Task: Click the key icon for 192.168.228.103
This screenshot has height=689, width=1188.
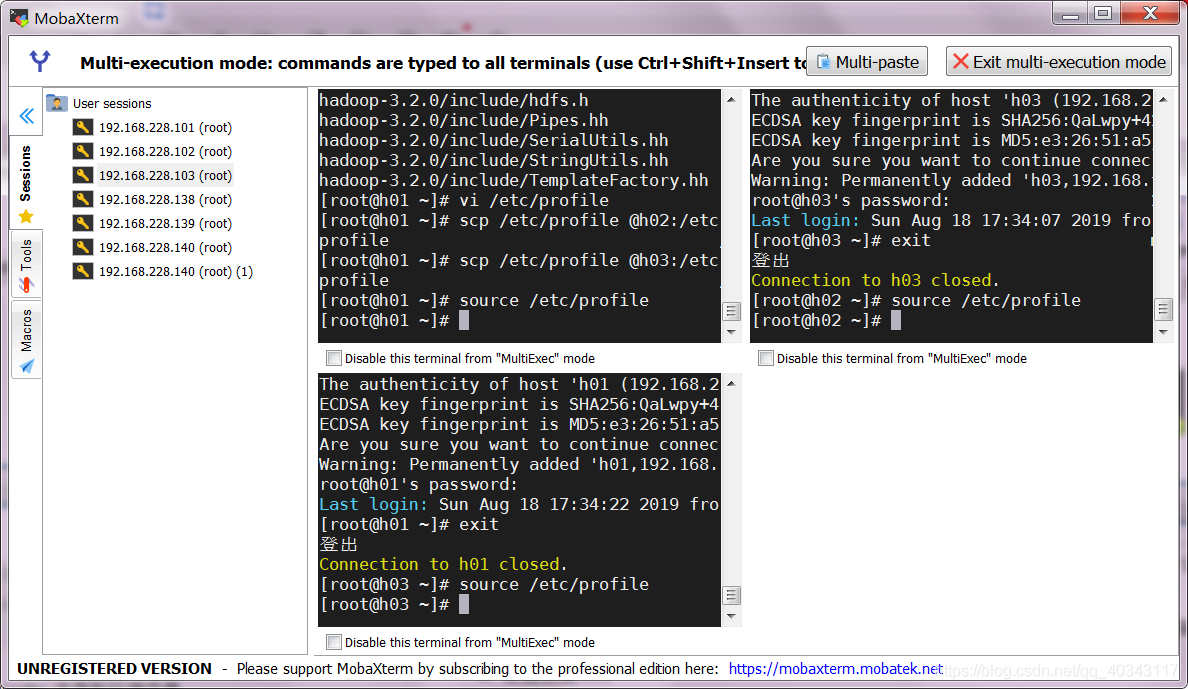Action: click(83, 175)
